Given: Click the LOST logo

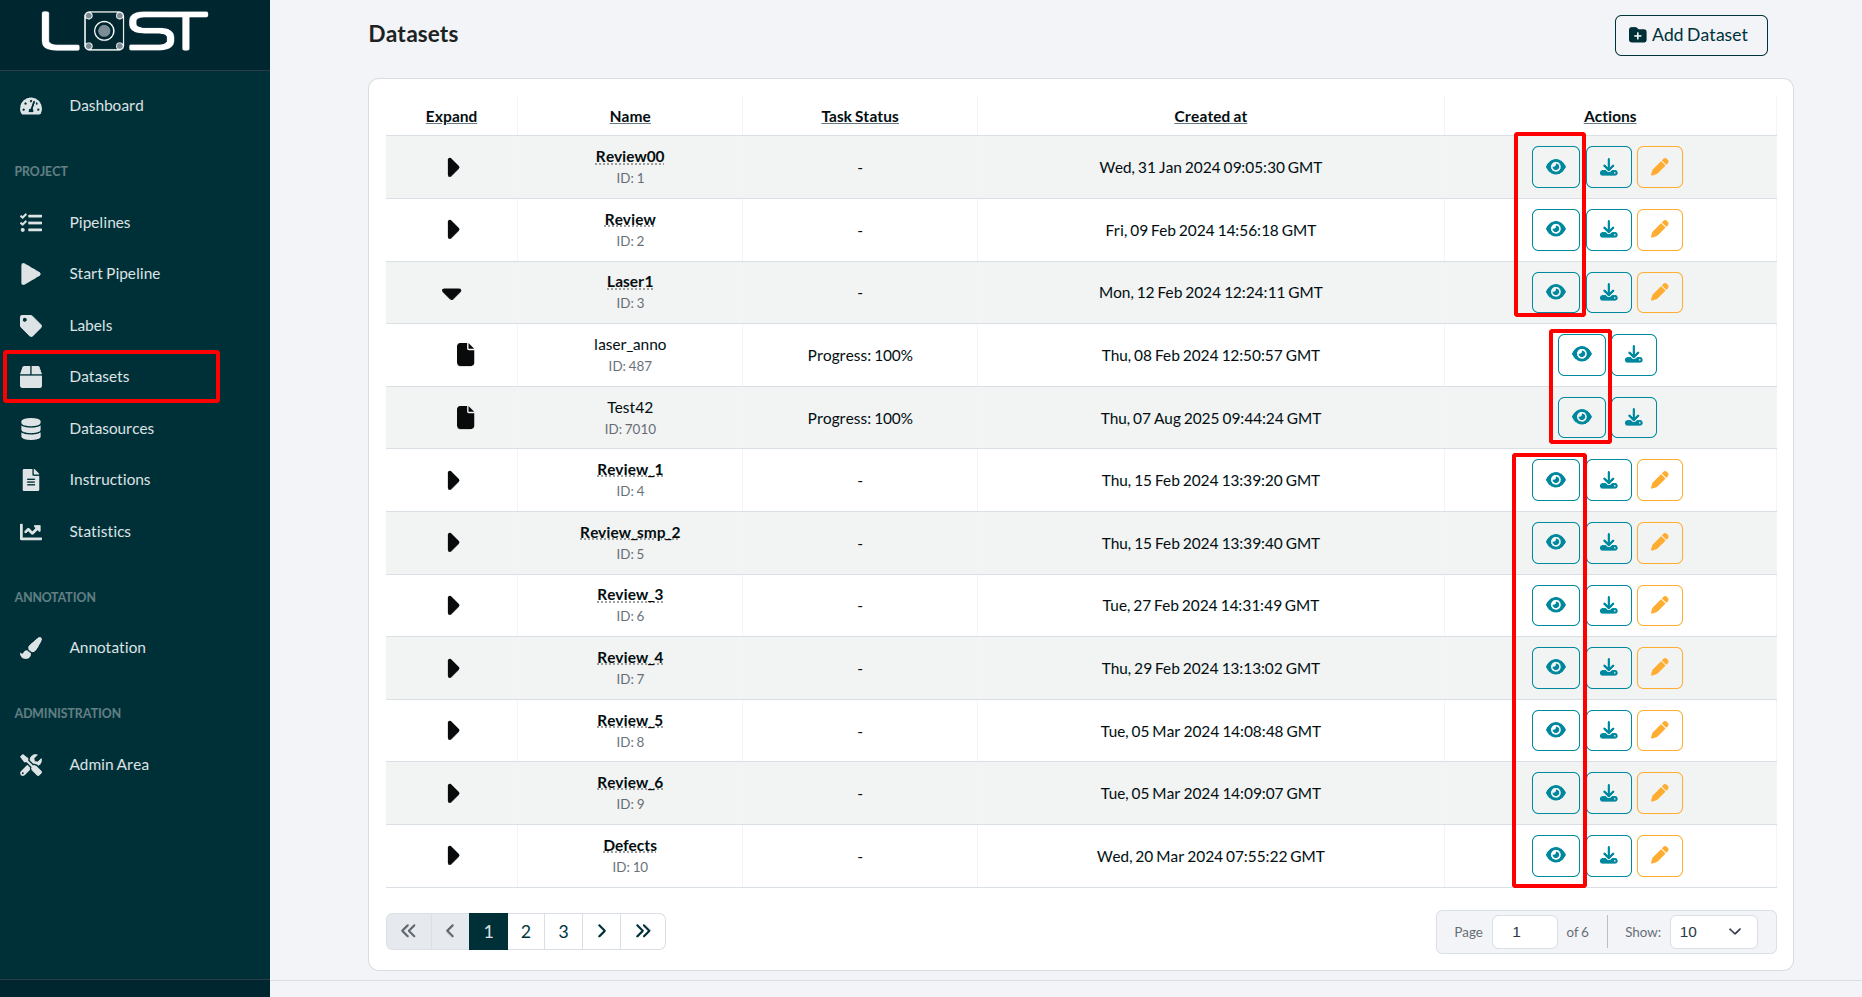Looking at the screenshot, I should coord(125,32).
